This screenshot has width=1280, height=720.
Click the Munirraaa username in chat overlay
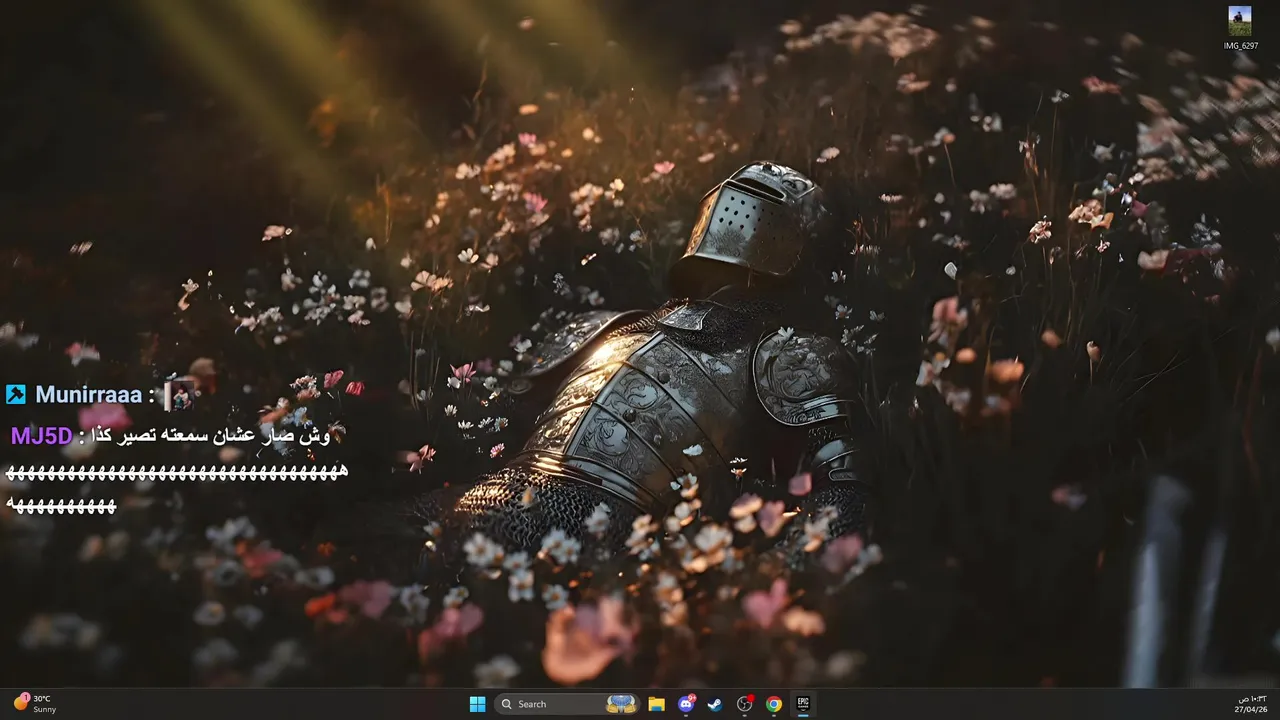pos(89,395)
